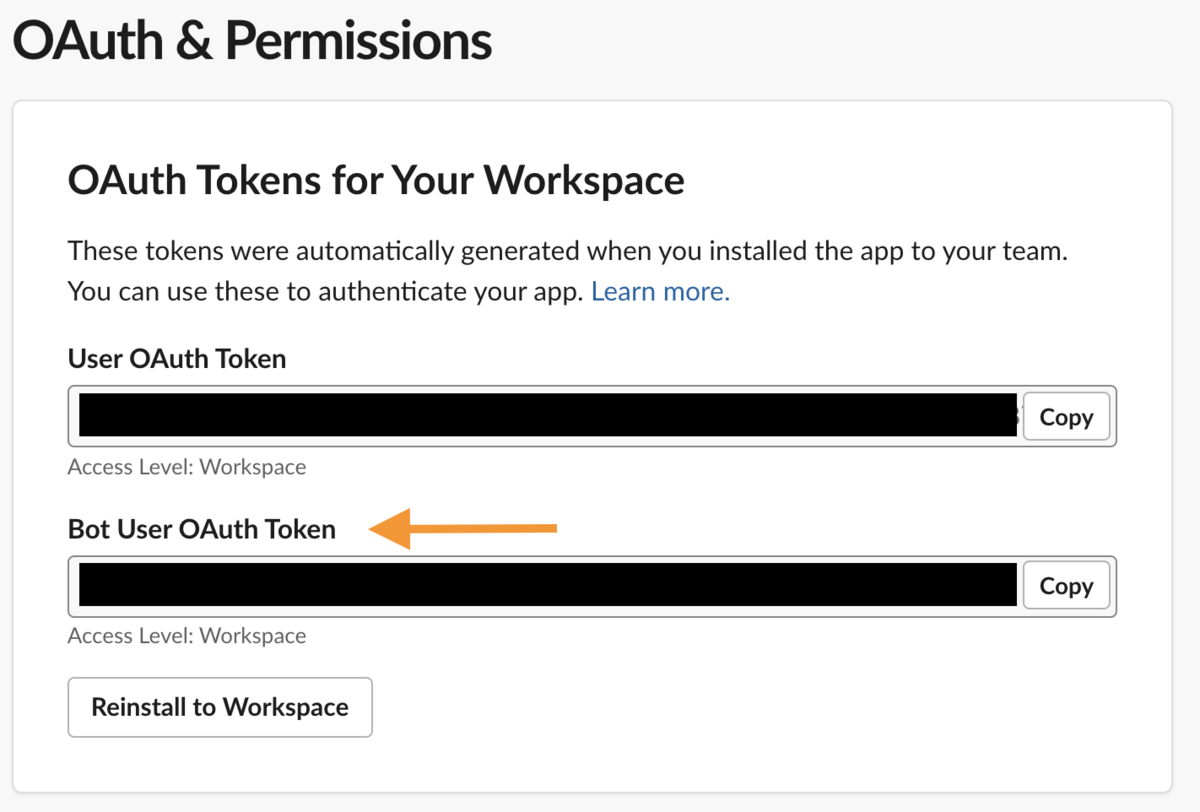
Task: Select the OAuth & Permissions page title
Action: [252, 42]
